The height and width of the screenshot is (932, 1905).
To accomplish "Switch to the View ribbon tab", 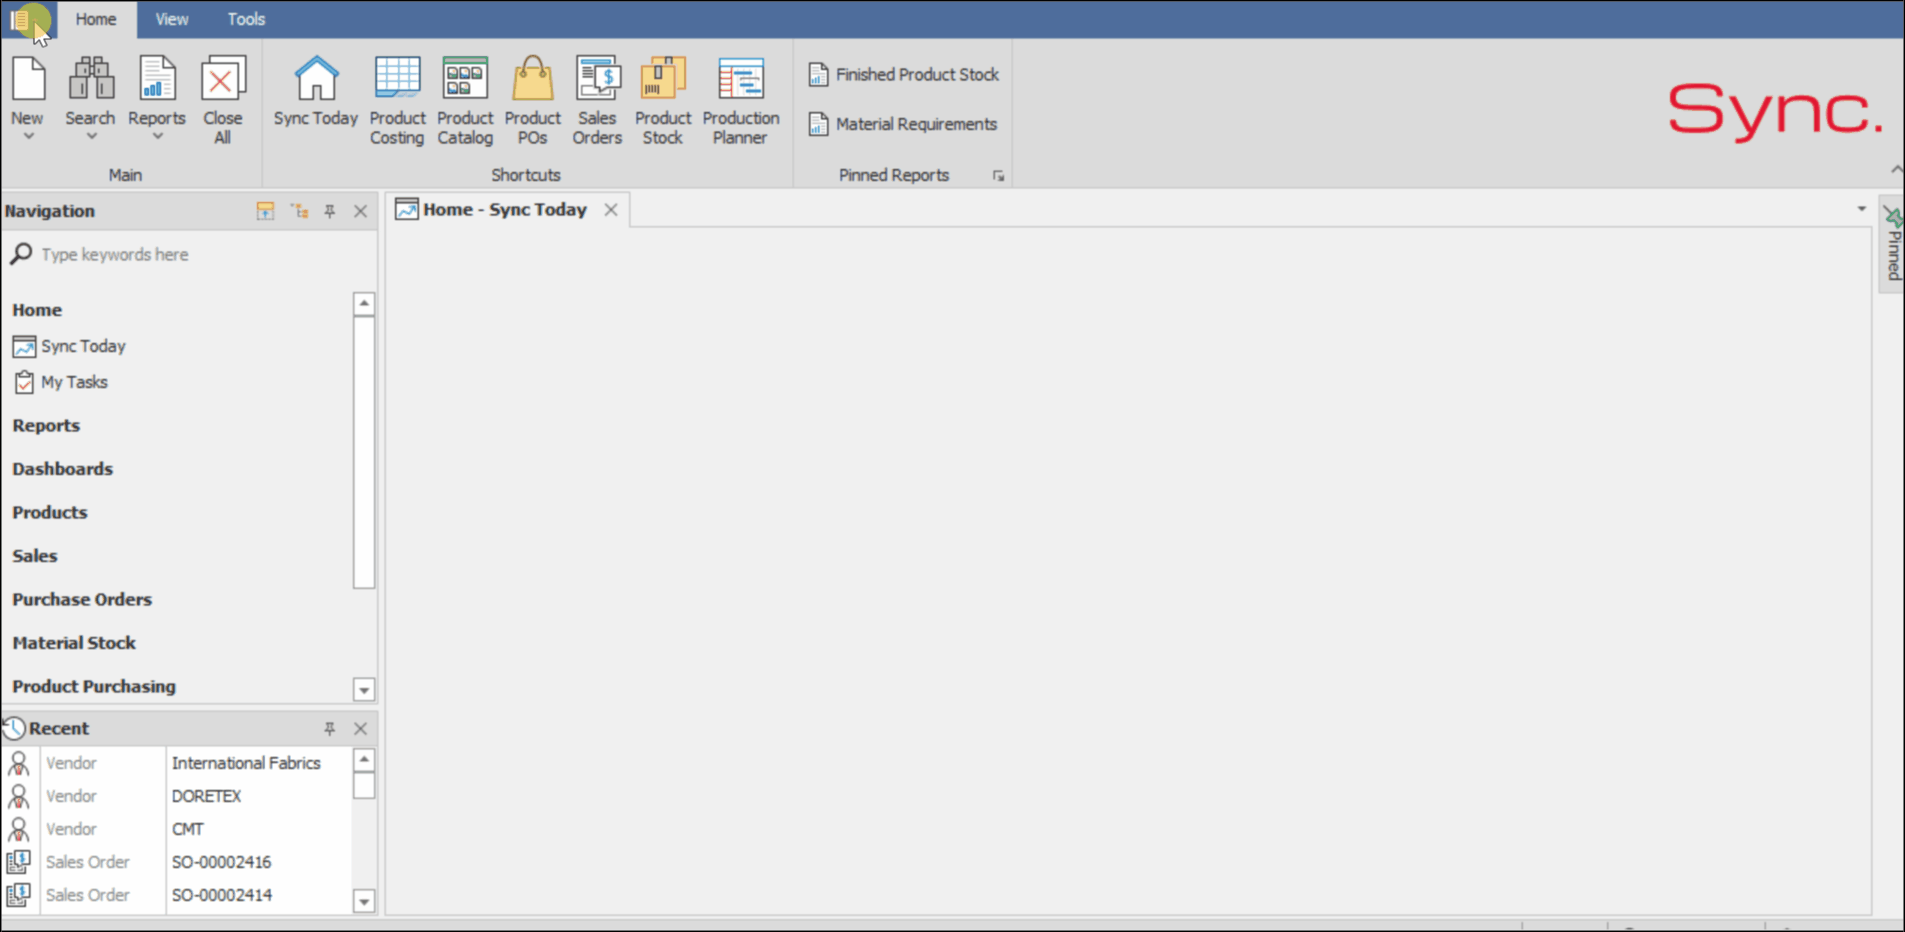I will click(x=172, y=19).
